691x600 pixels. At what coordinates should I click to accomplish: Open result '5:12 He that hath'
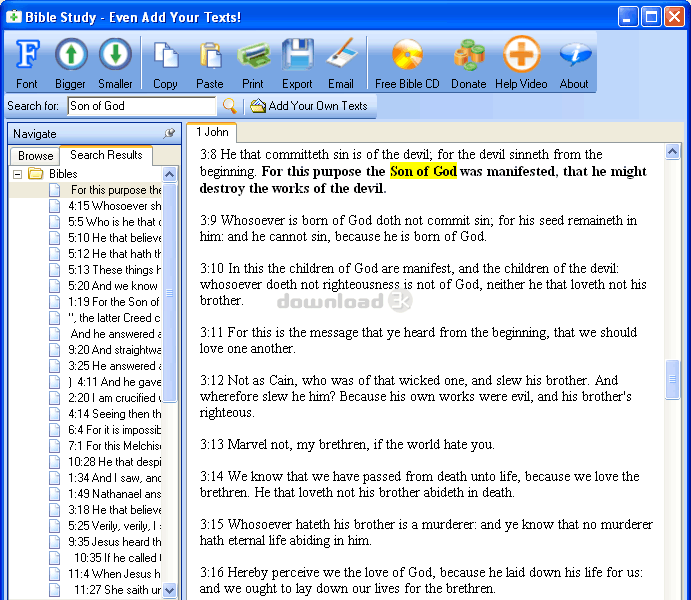[115, 254]
